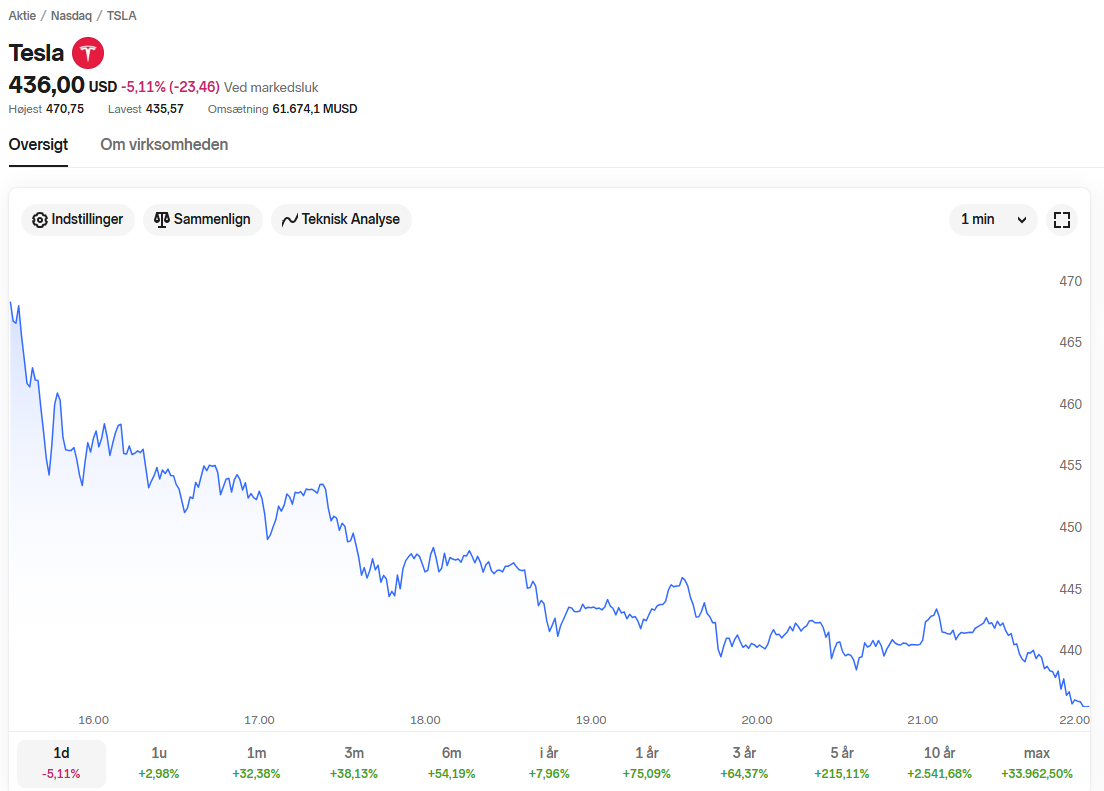Click the 455 y-axis label
The image size is (1104, 791).
click(1070, 466)
